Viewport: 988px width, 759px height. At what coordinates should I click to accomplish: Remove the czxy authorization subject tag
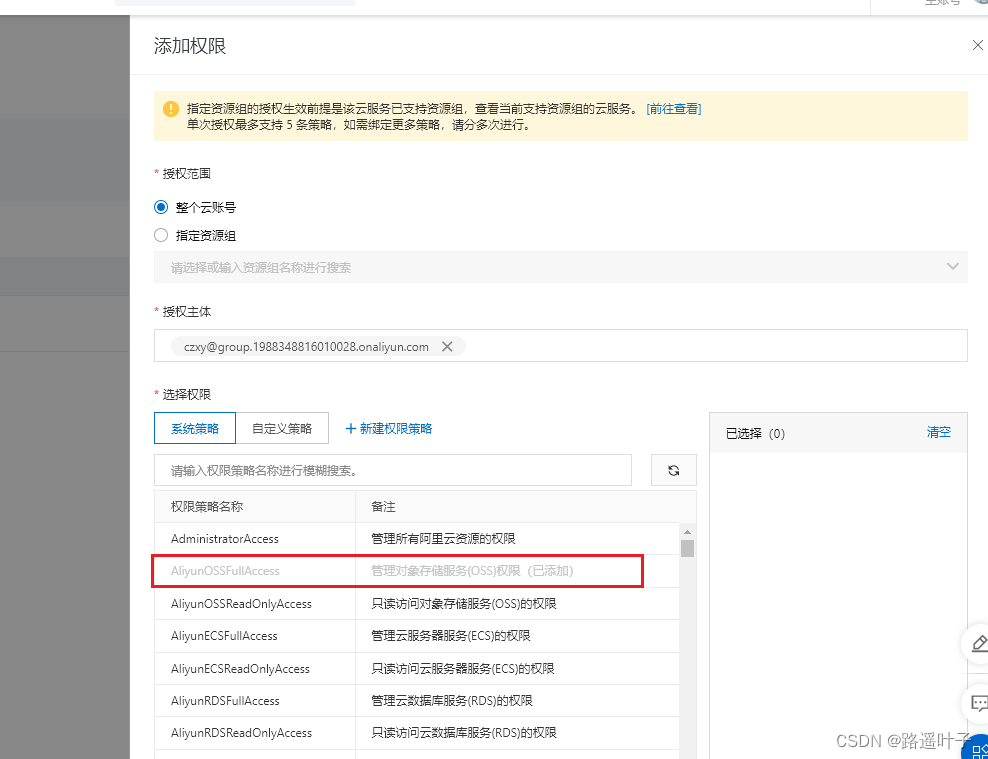(x=448, y=346)
